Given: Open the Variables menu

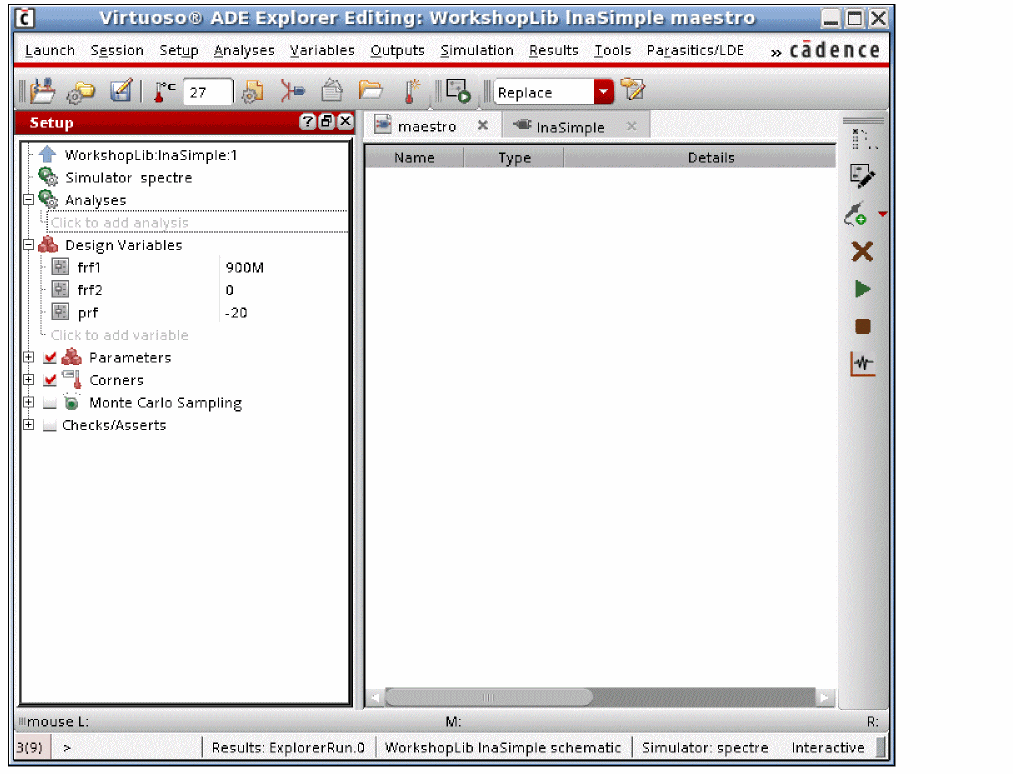Looking at the screenshot, I should point(322,50).
